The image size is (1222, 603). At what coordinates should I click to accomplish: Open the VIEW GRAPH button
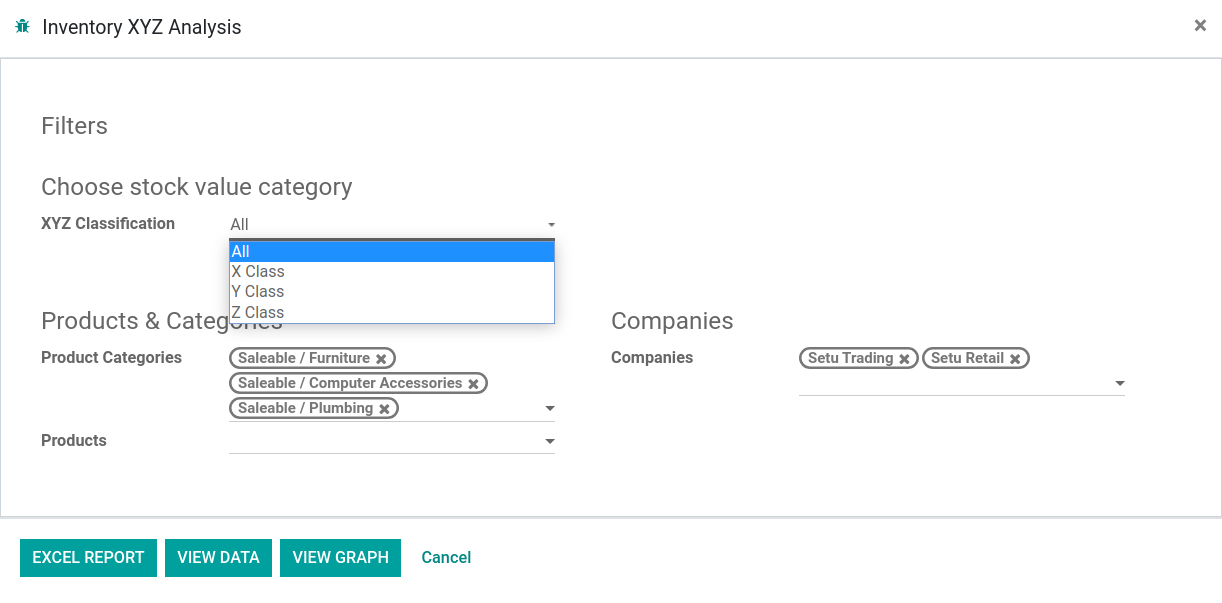click(340, 558)
